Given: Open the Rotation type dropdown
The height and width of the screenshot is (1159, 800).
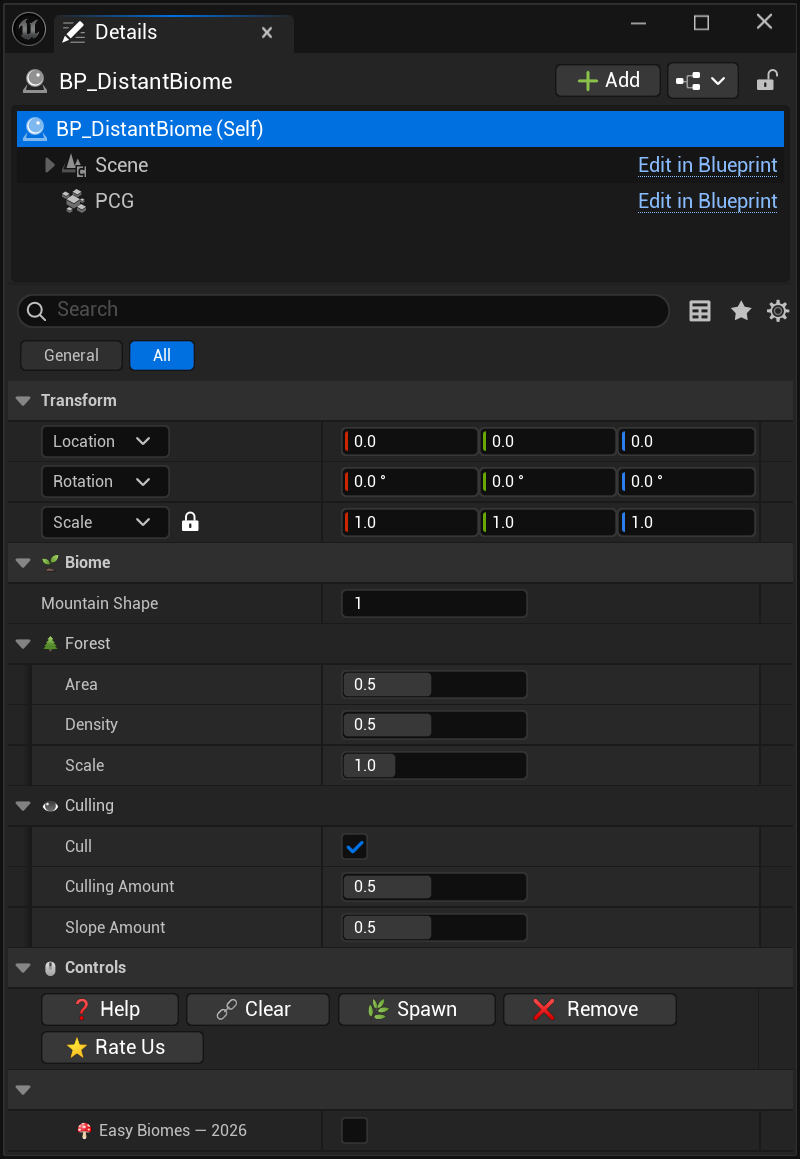Looking at the screenshot, I should (x=105, y=482).
